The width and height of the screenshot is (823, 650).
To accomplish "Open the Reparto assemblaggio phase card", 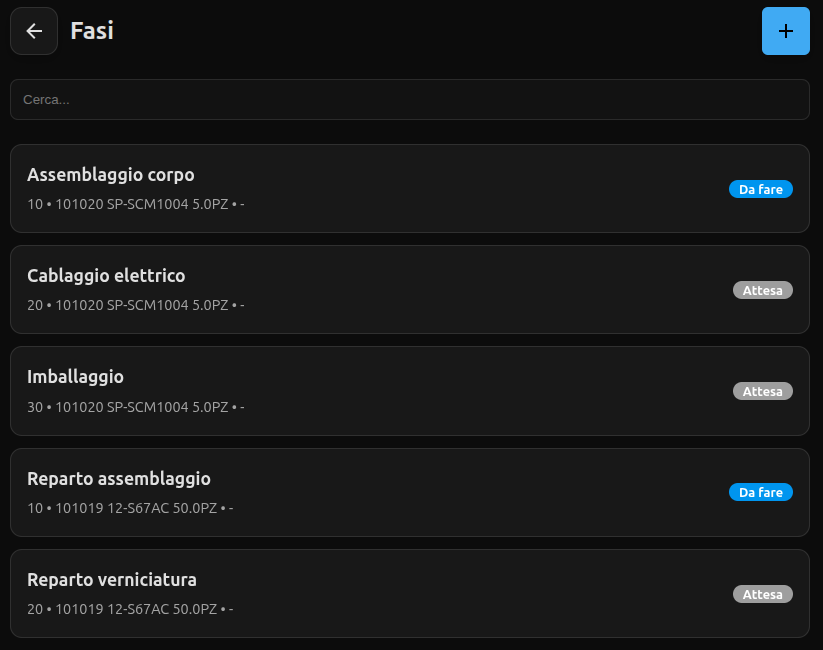I will [x=409, y=492].
